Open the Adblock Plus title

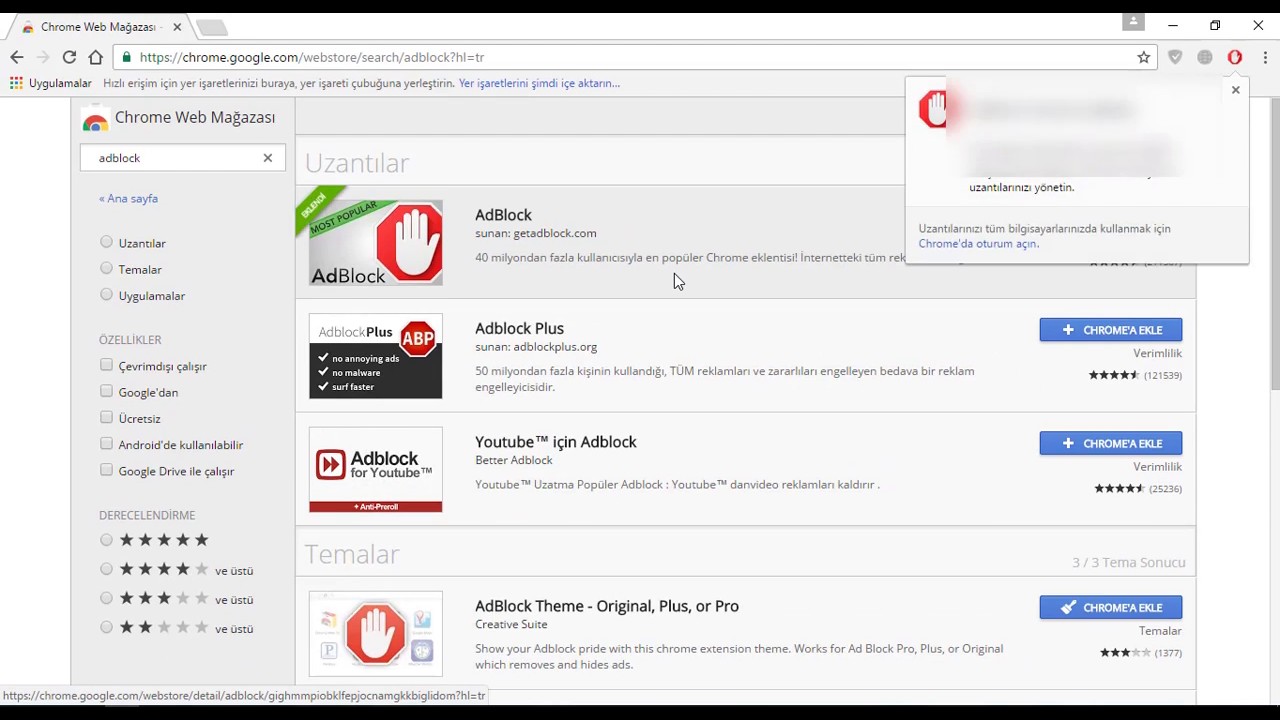pos(519,328)
